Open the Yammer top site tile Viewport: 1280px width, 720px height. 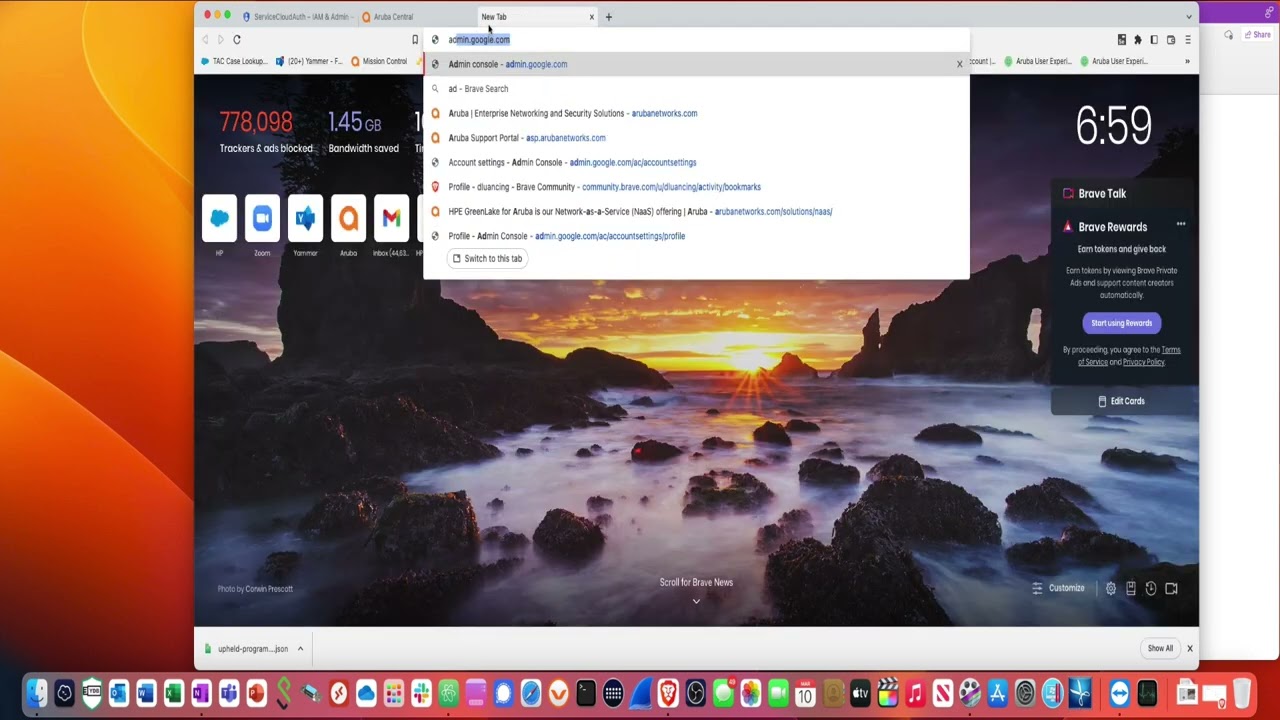(305, 218)
